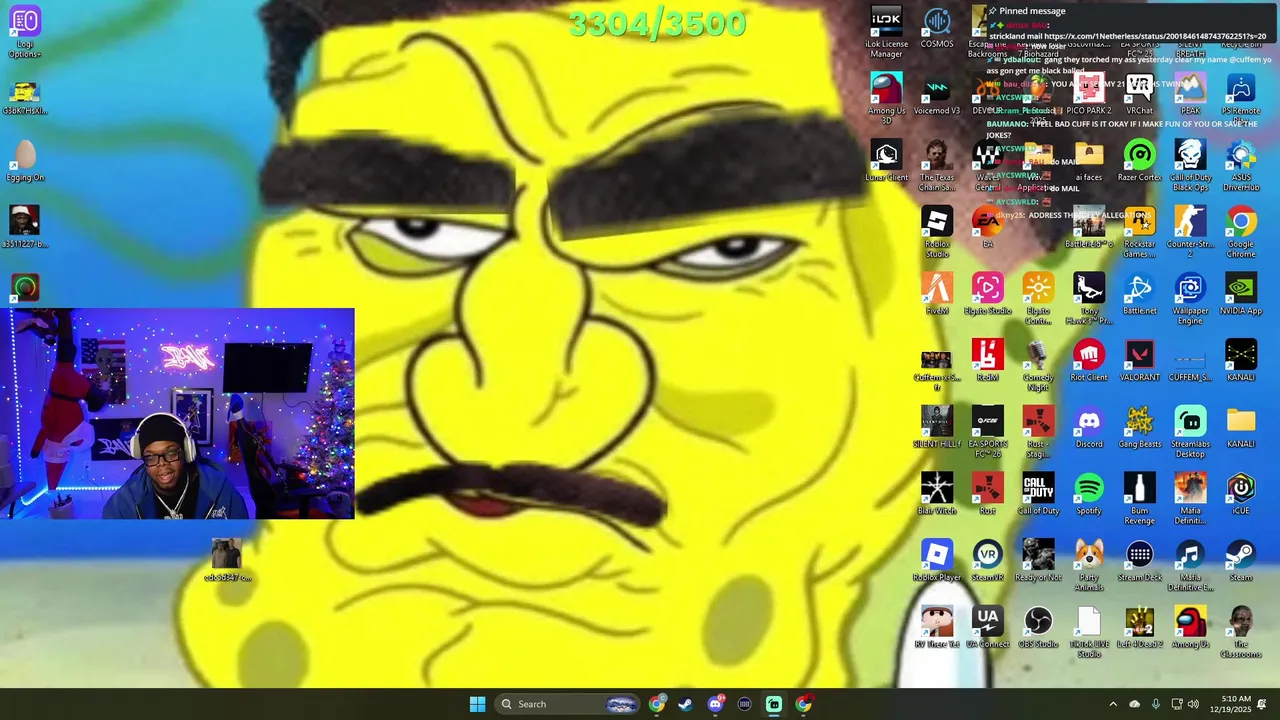Open Spotify desktop shortcut
Screen dimensions: 1280x720
pos(1089,495)
